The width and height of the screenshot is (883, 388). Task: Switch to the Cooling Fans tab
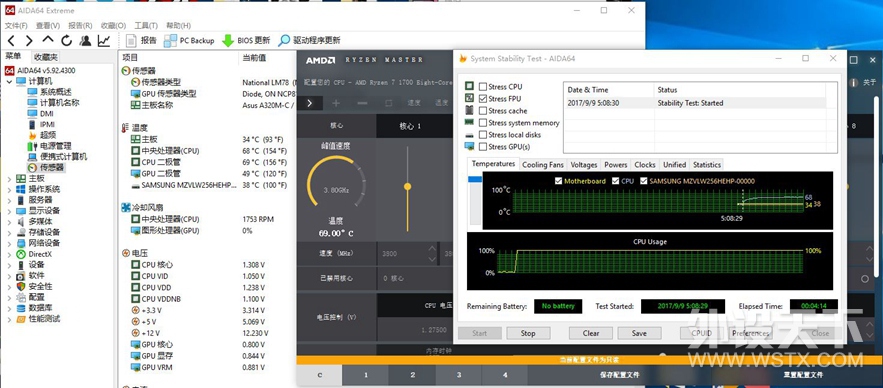[x=543, y=164]
